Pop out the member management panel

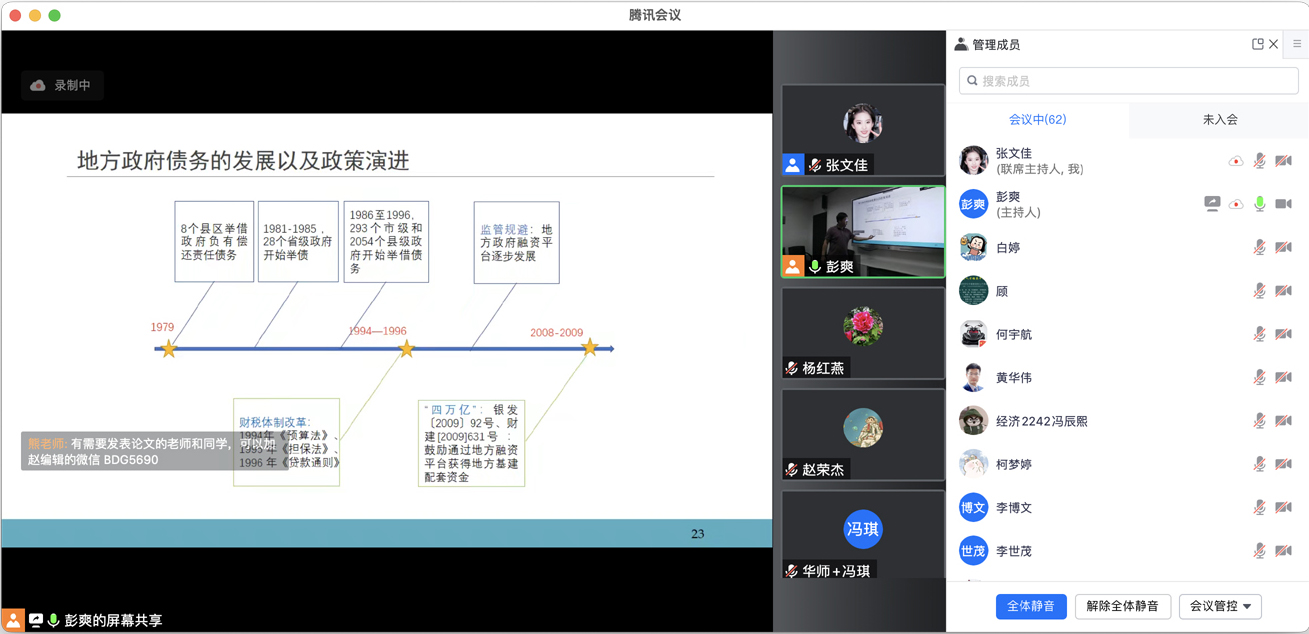pyautogui.click(x=1257, y=44)
